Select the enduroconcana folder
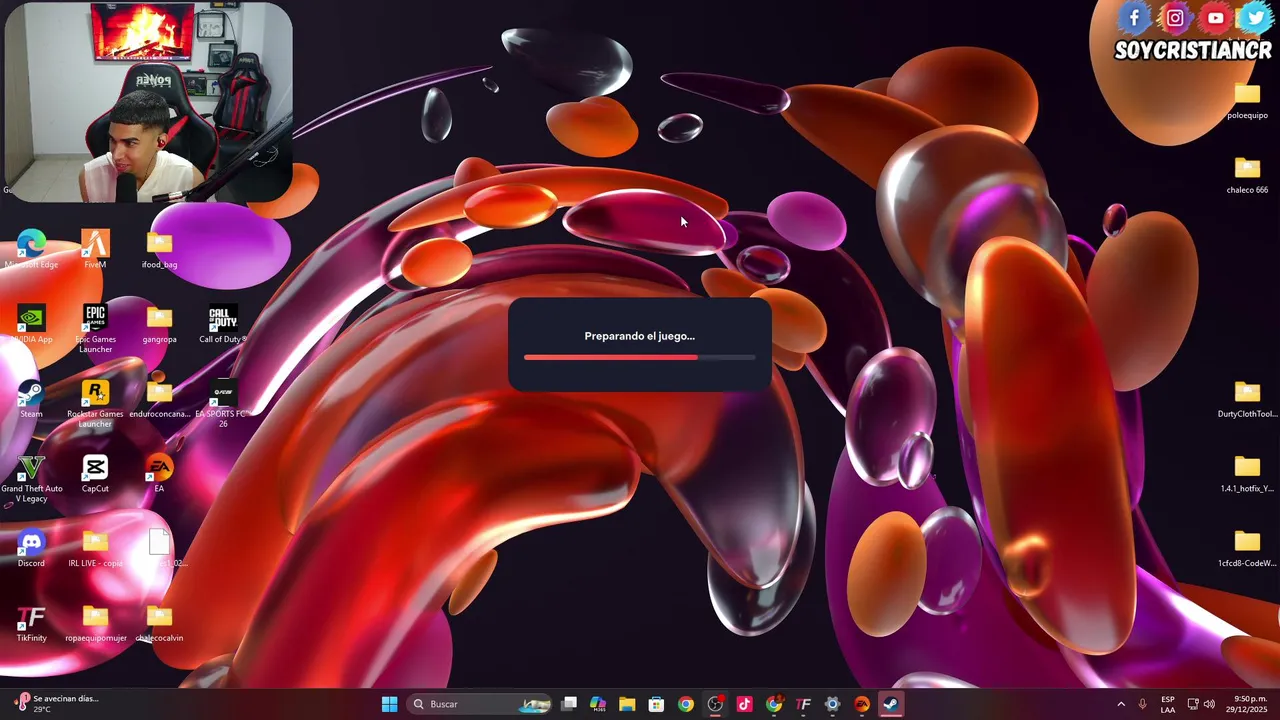 [159, 398]
